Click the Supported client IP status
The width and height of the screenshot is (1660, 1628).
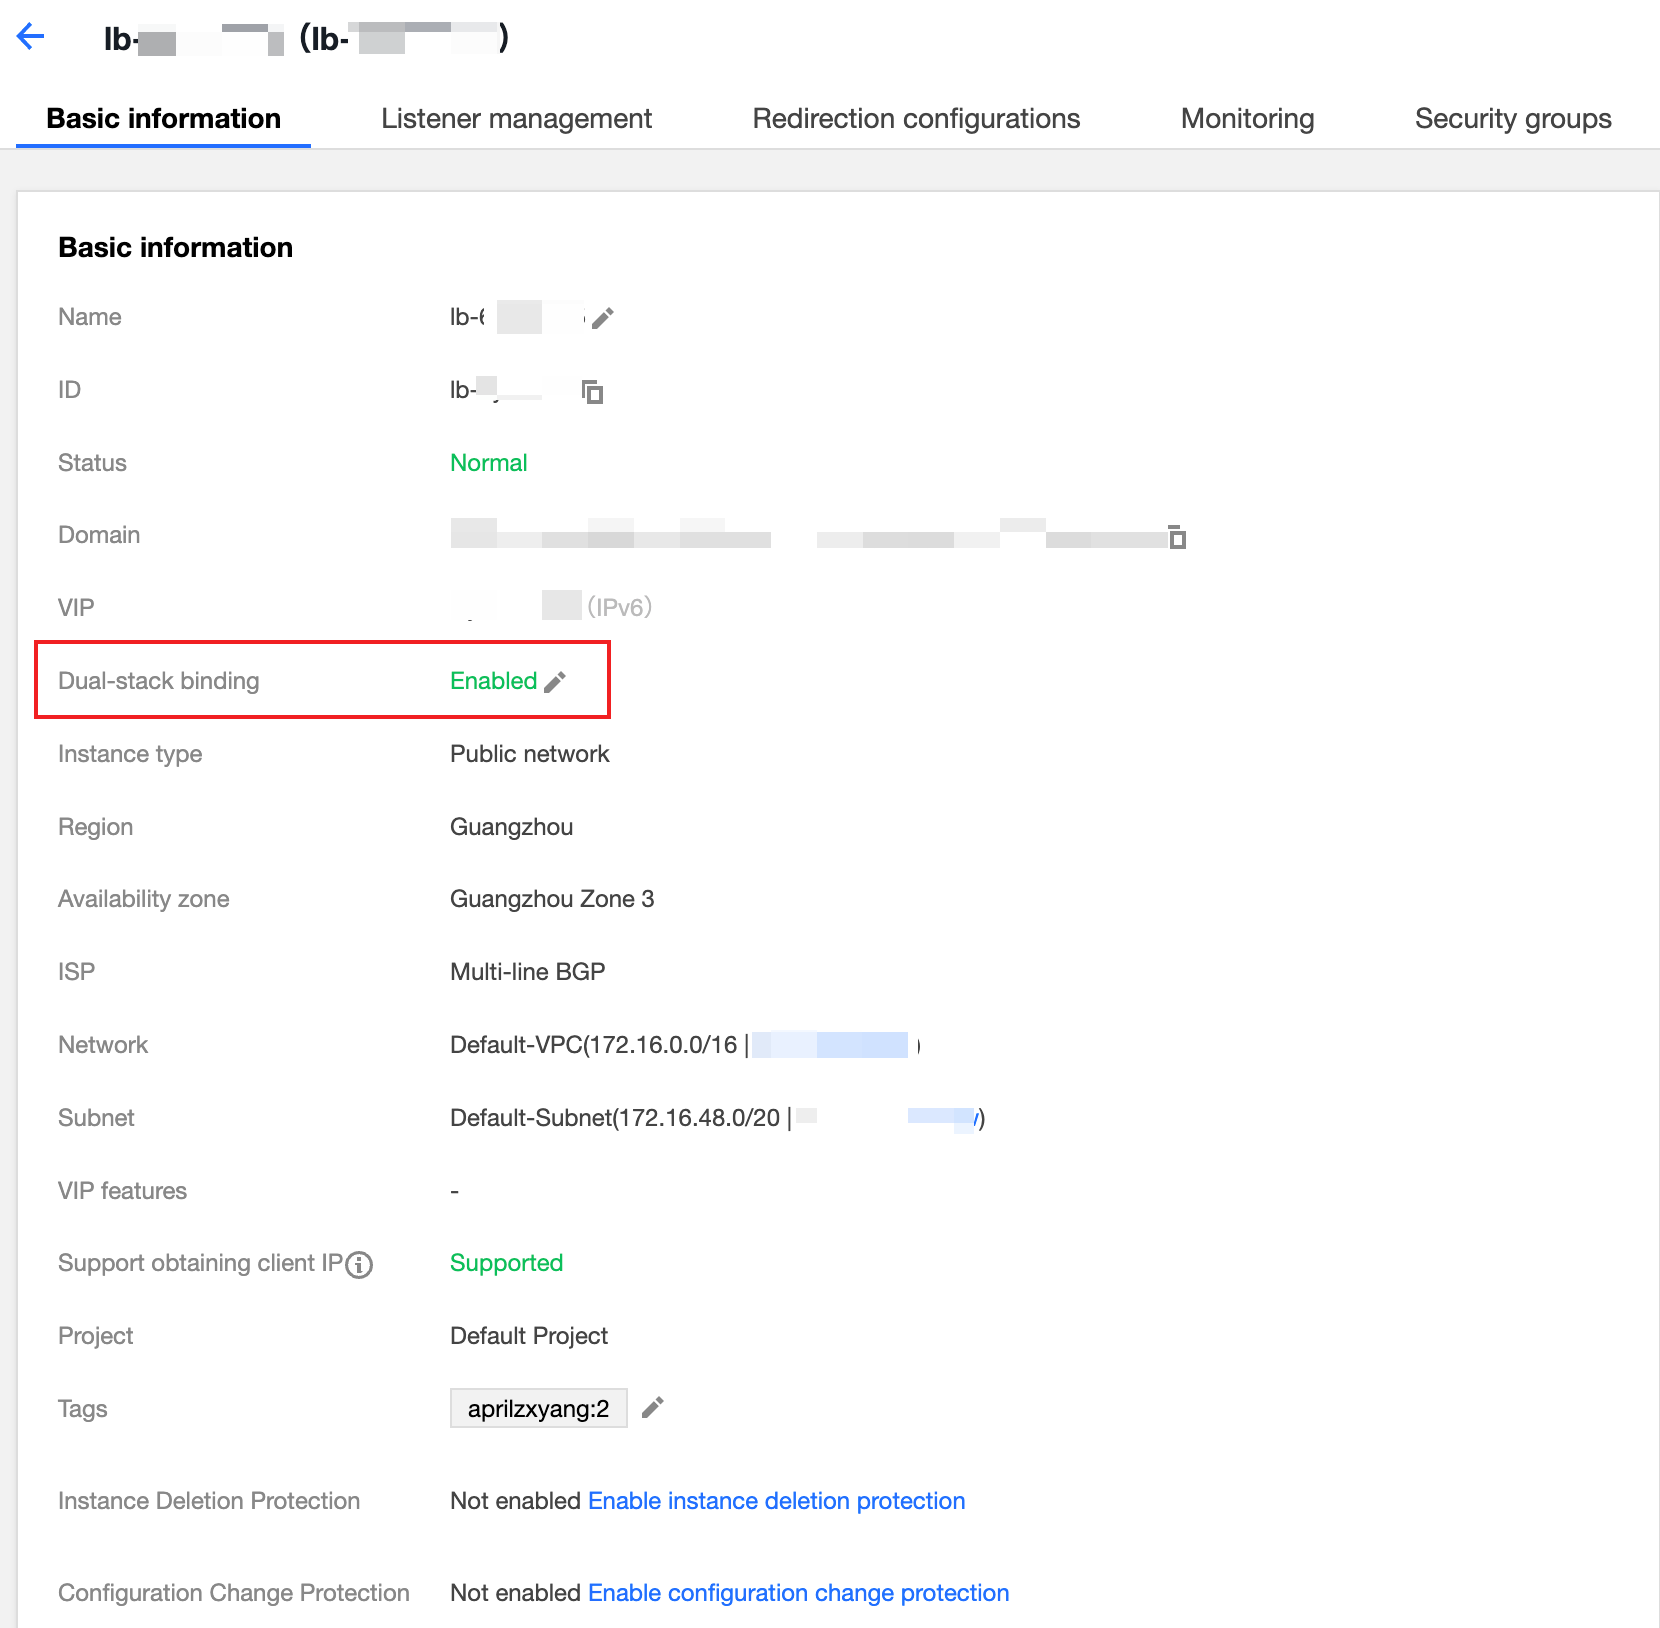pos(506,1263)
